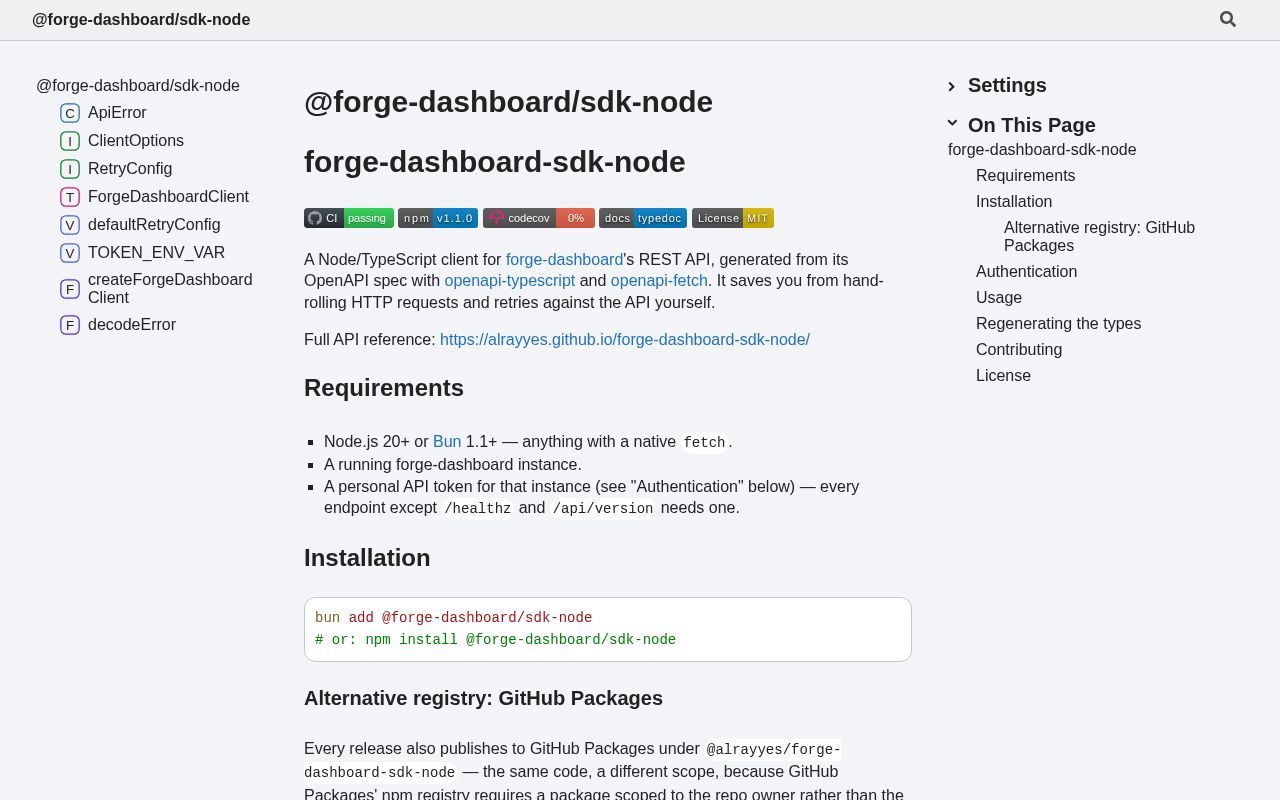The width and height of the screenshot is (1280, 800).
Task: Click the @forge-dashboard/sdk-node sidebar root link
Action: pyautogui.click(x=138, y=86)
